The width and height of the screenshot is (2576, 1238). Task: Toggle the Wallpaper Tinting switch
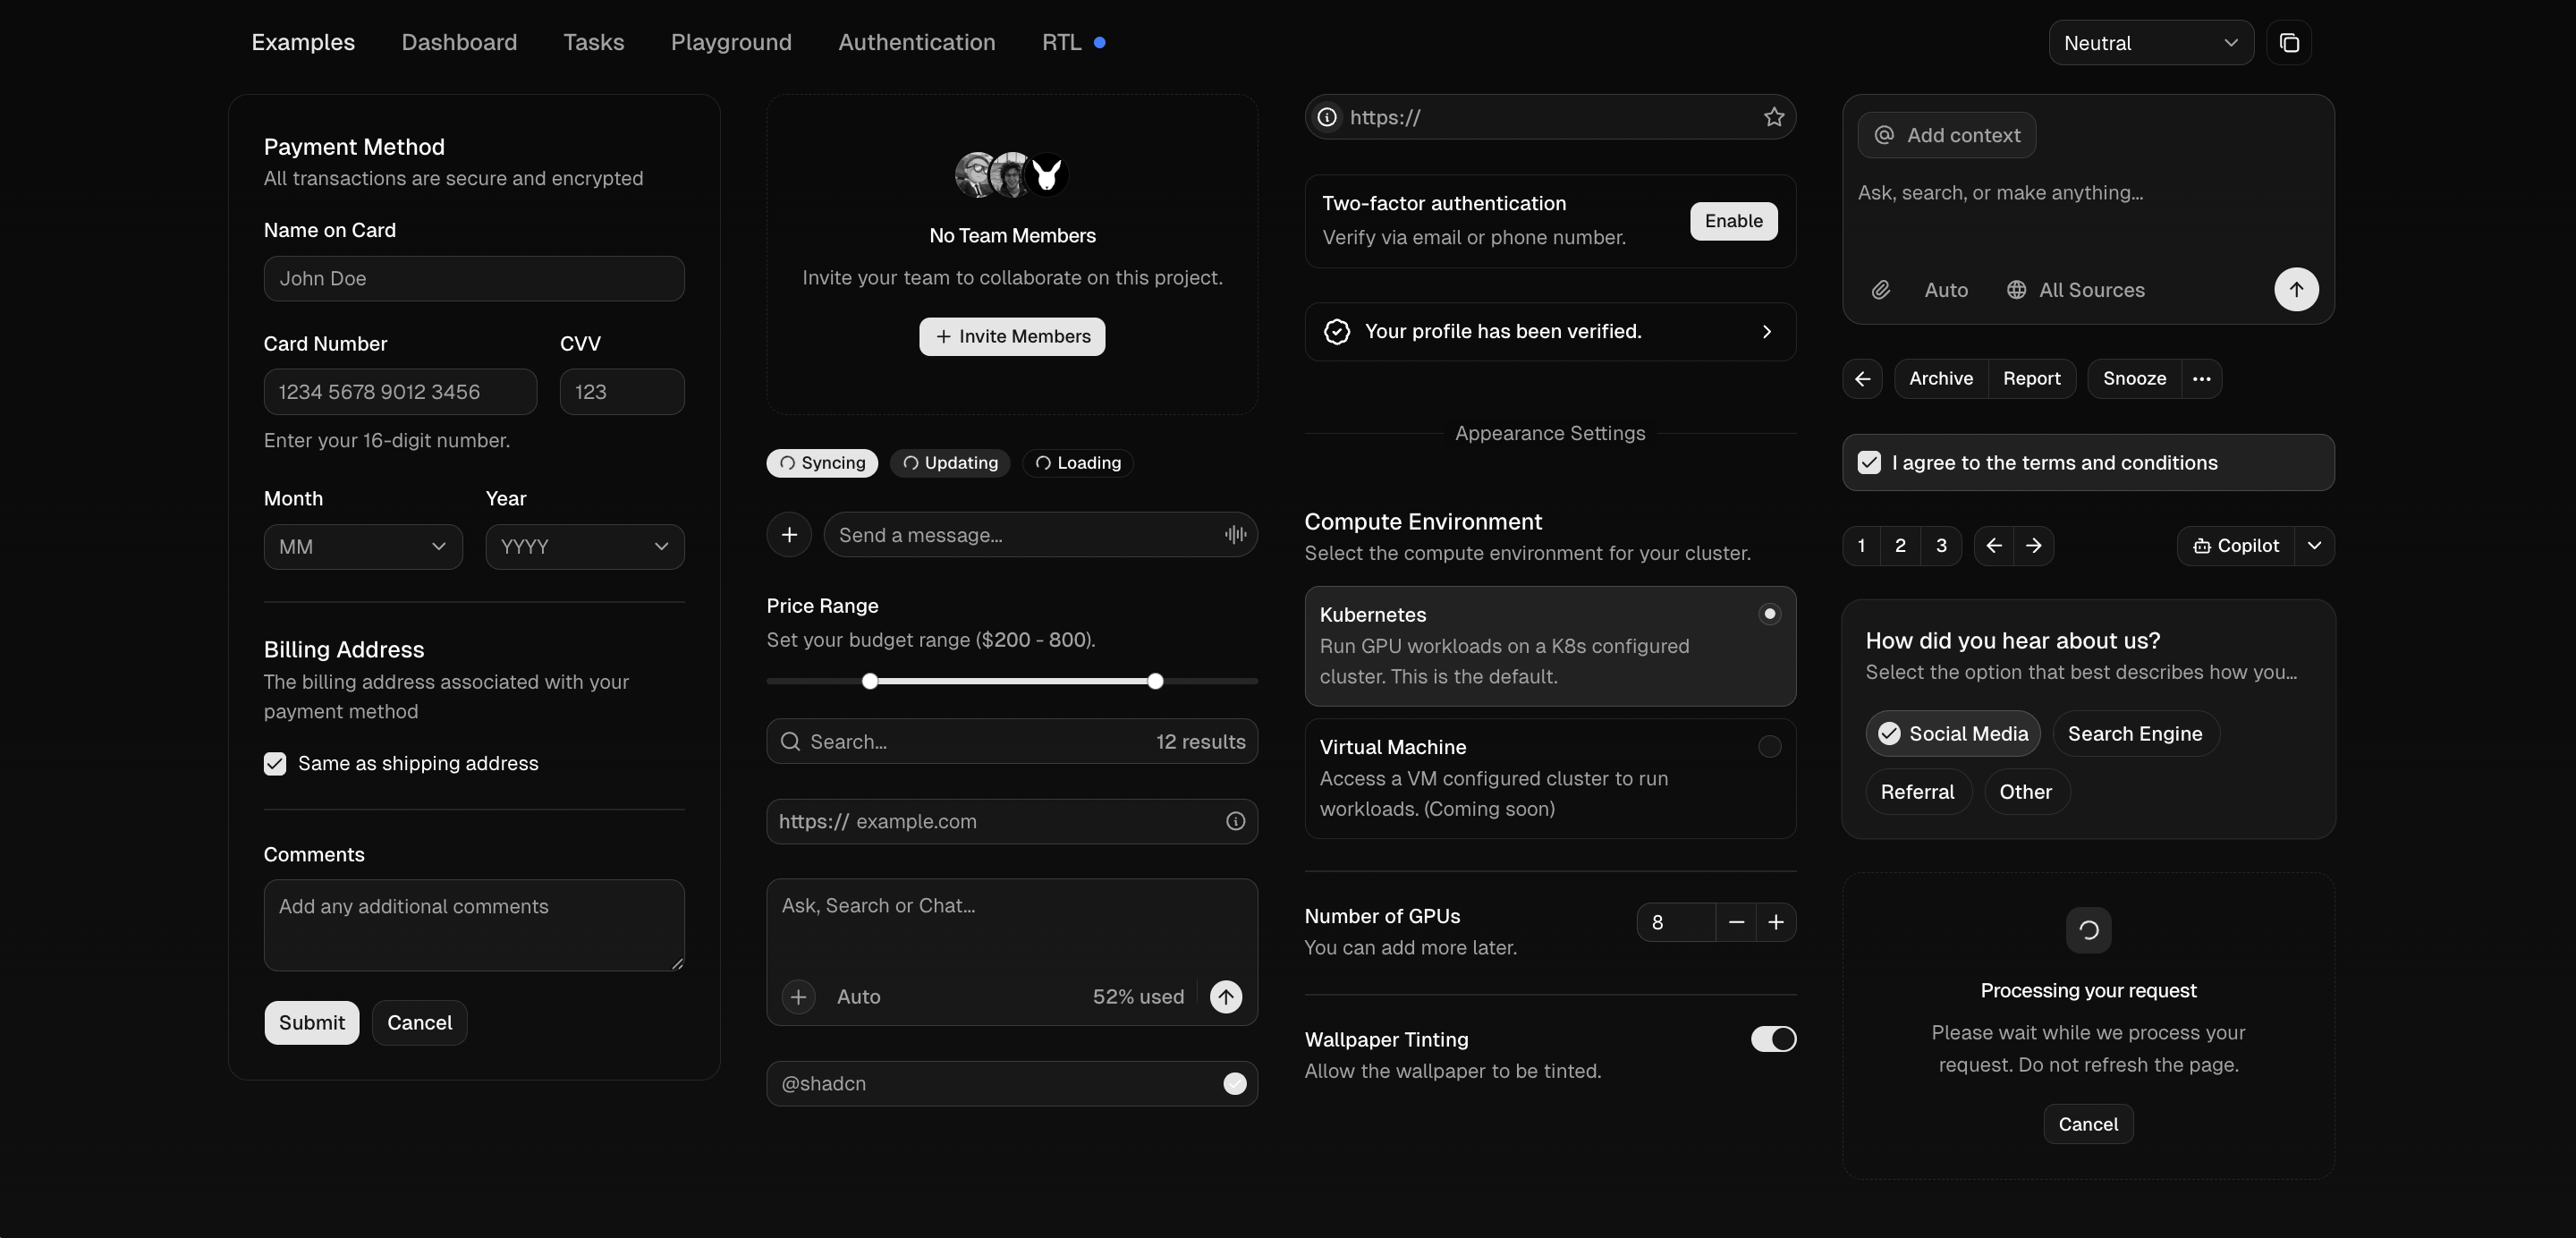click(x=1773, y=1039)
